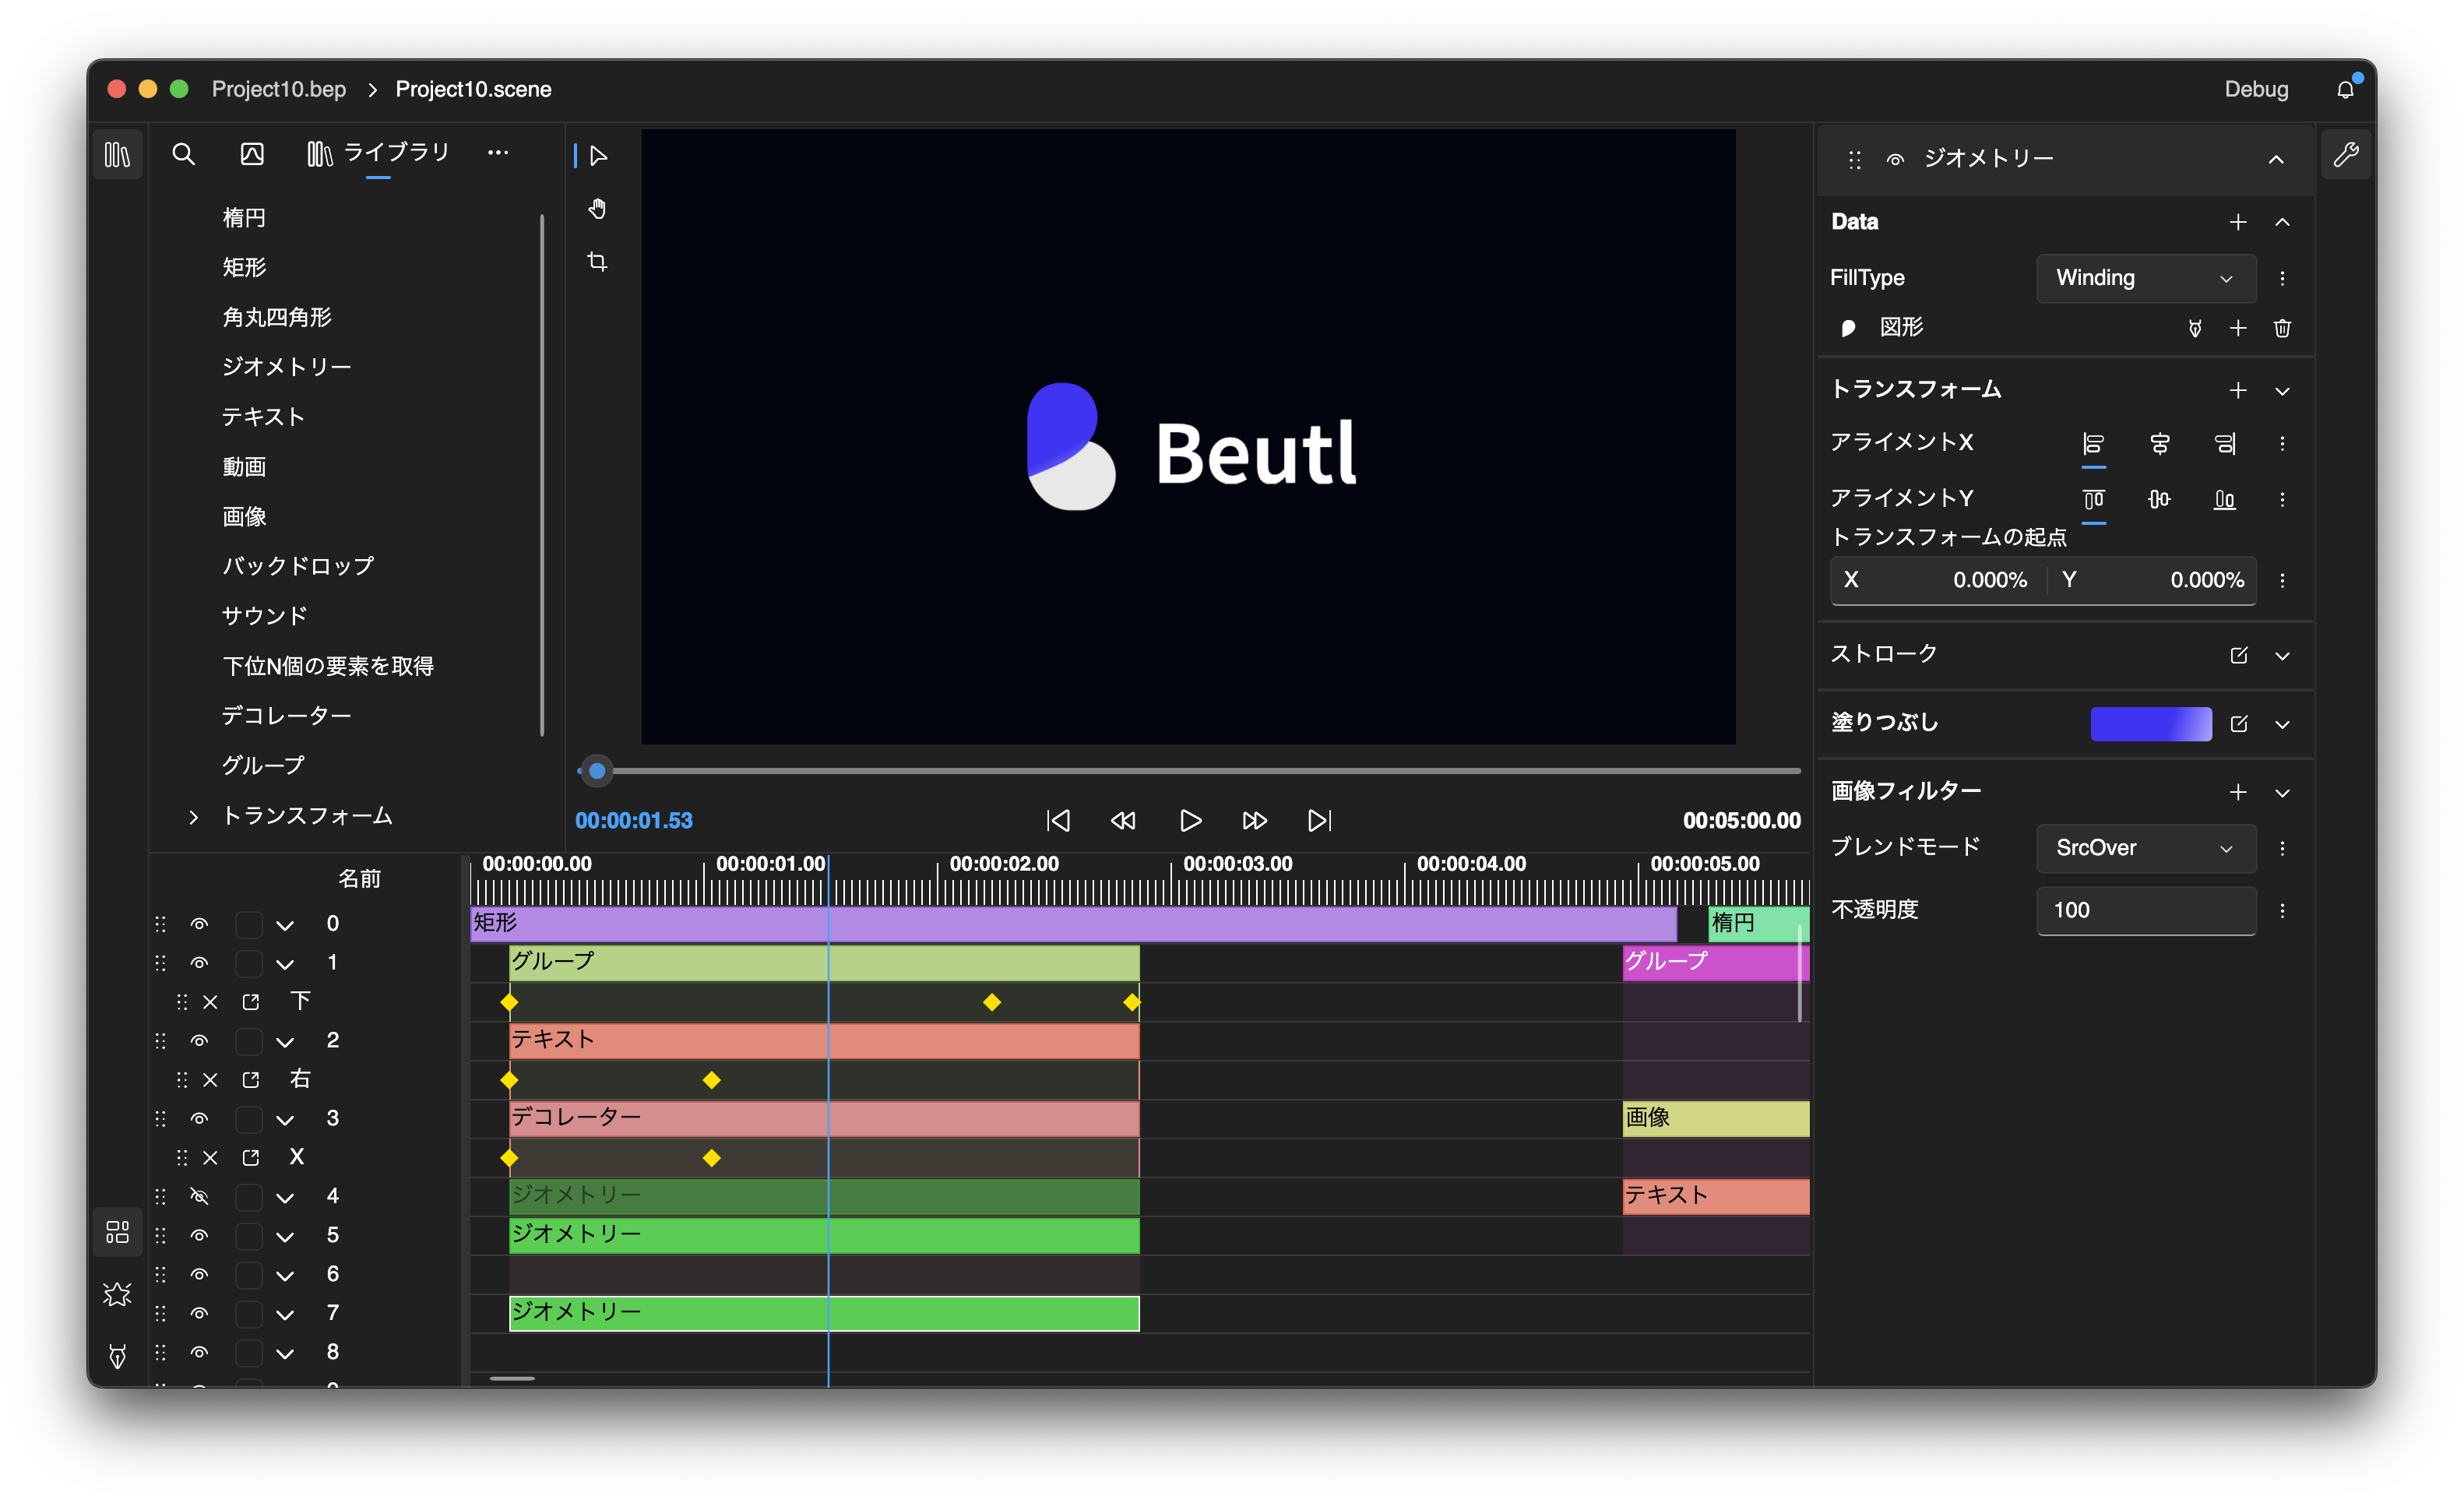Hide layer 0 with eye icon
The height and width of the screenshot is (1503, 2464).
(199, 924)
